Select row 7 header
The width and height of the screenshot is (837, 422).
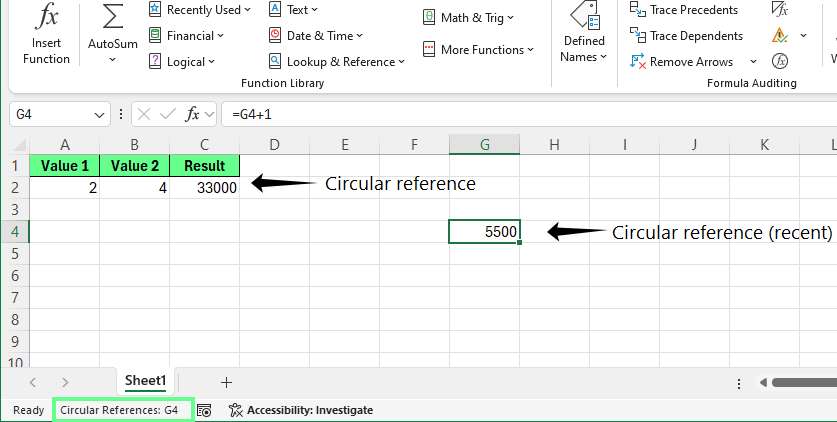15,297
